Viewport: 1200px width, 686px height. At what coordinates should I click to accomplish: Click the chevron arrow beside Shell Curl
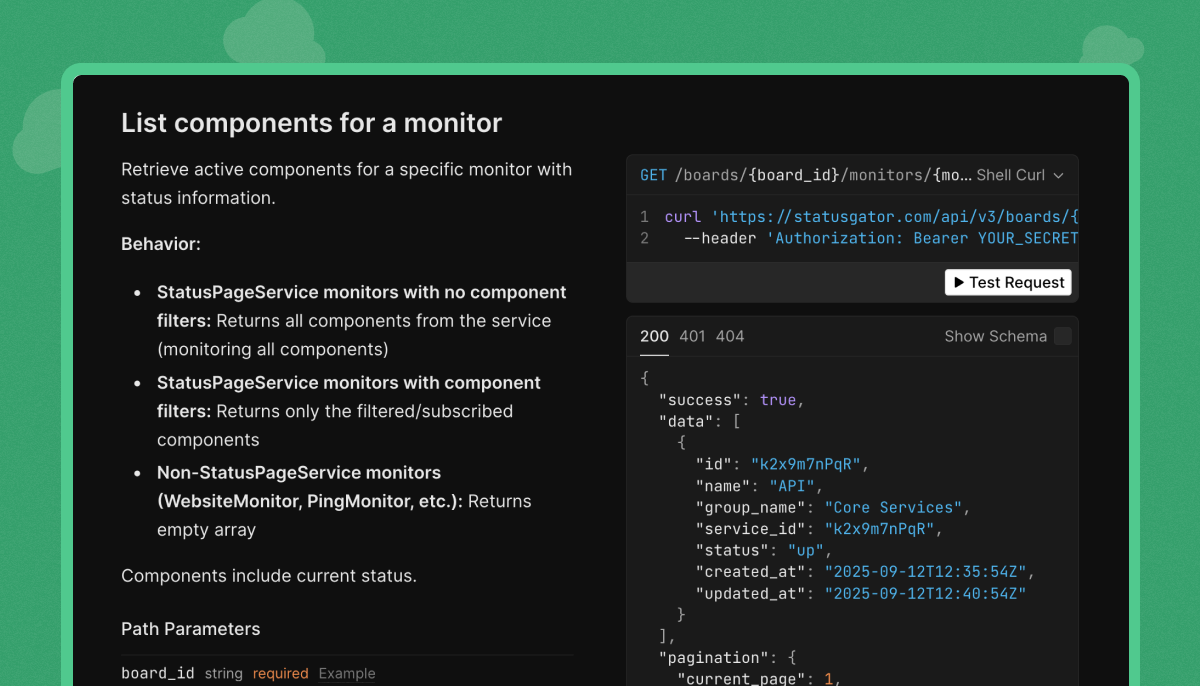pos(1059,175)
